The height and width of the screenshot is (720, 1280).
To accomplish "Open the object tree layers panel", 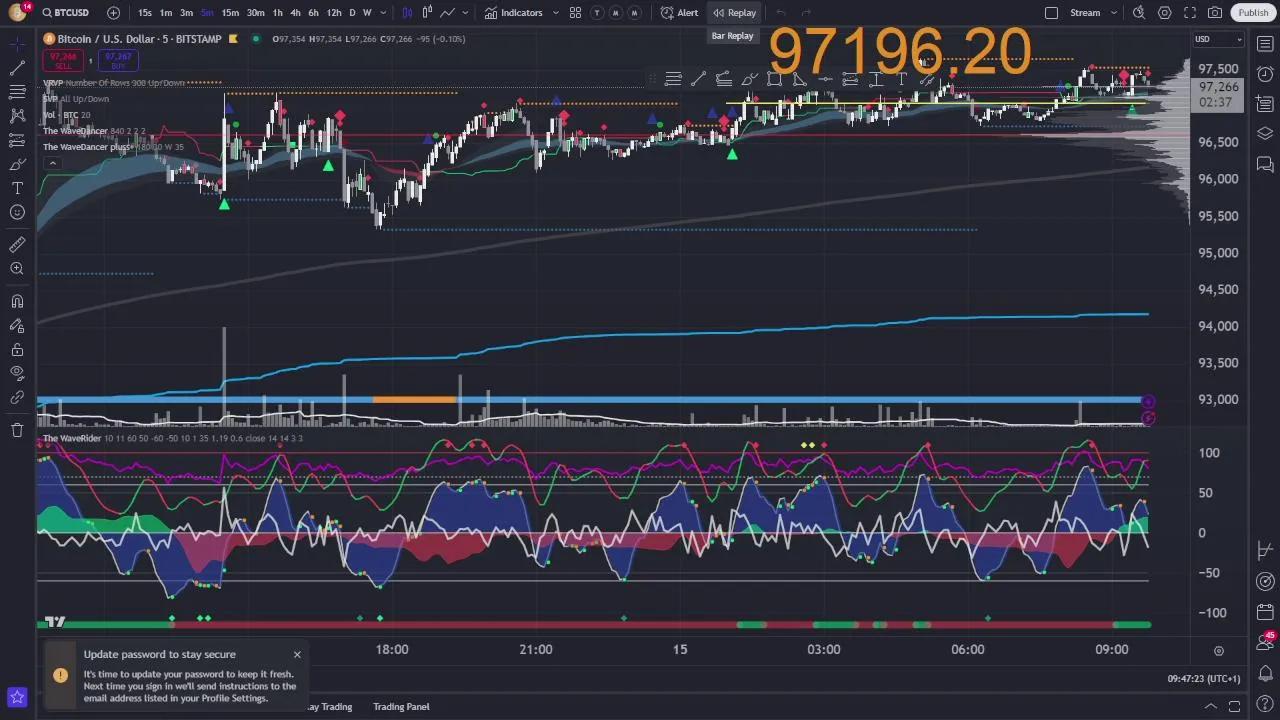I will tap(1265, 133).
